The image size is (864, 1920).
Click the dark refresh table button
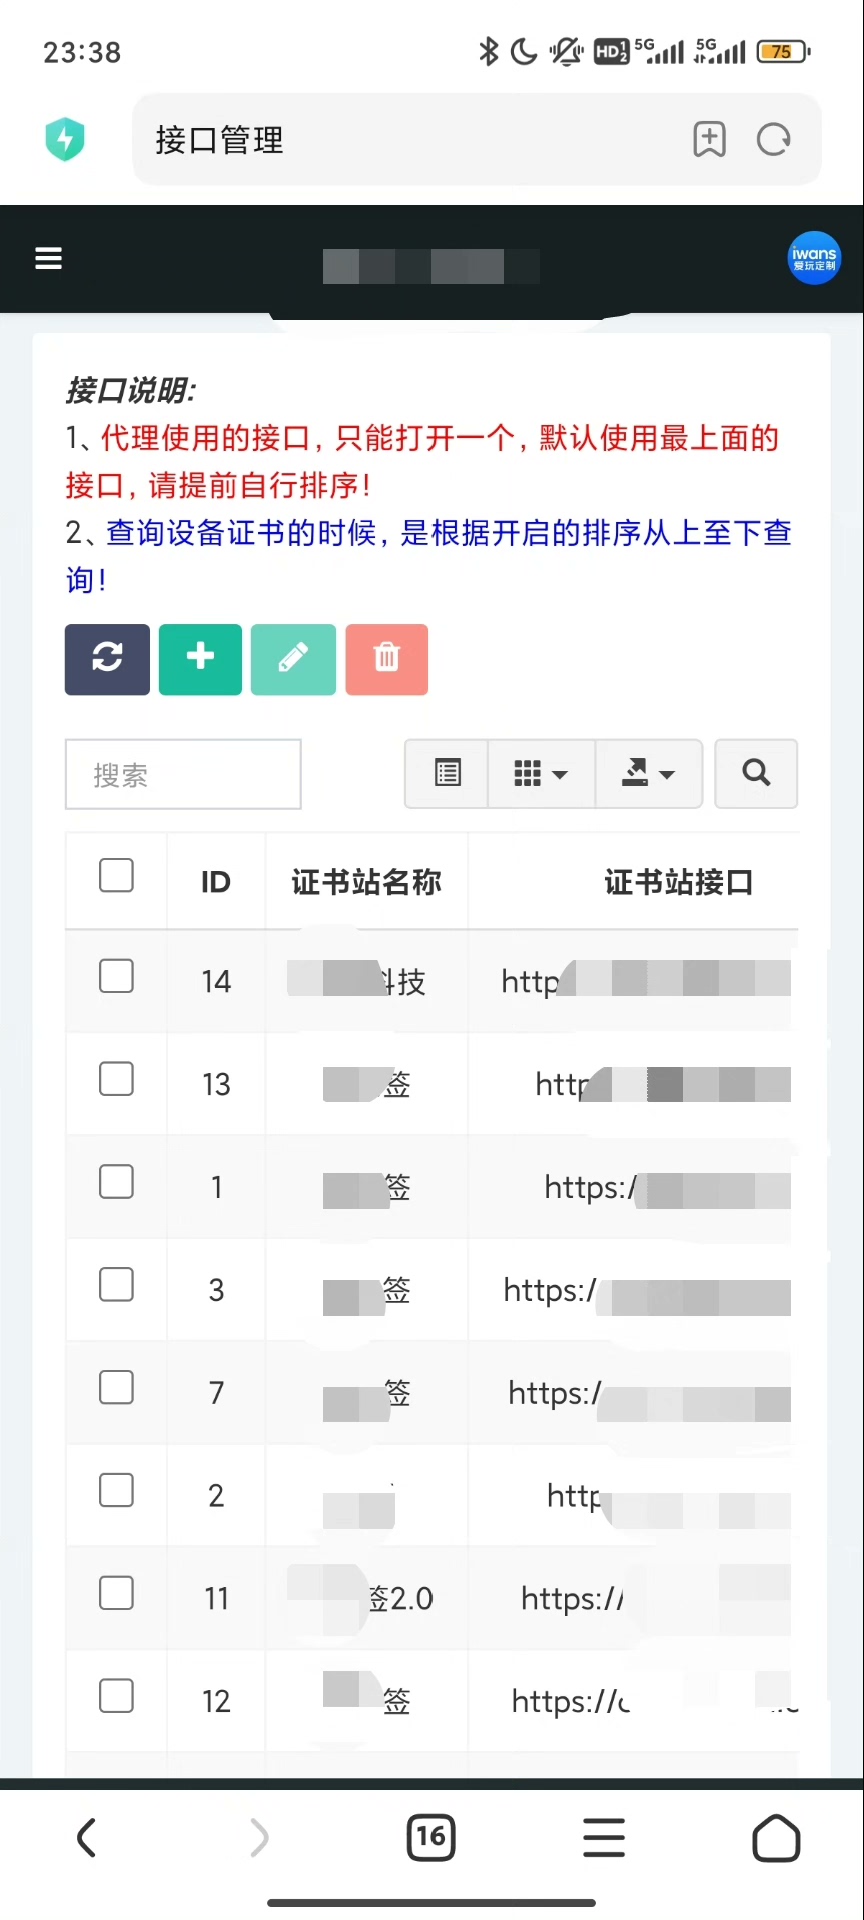tap(107, 659)
